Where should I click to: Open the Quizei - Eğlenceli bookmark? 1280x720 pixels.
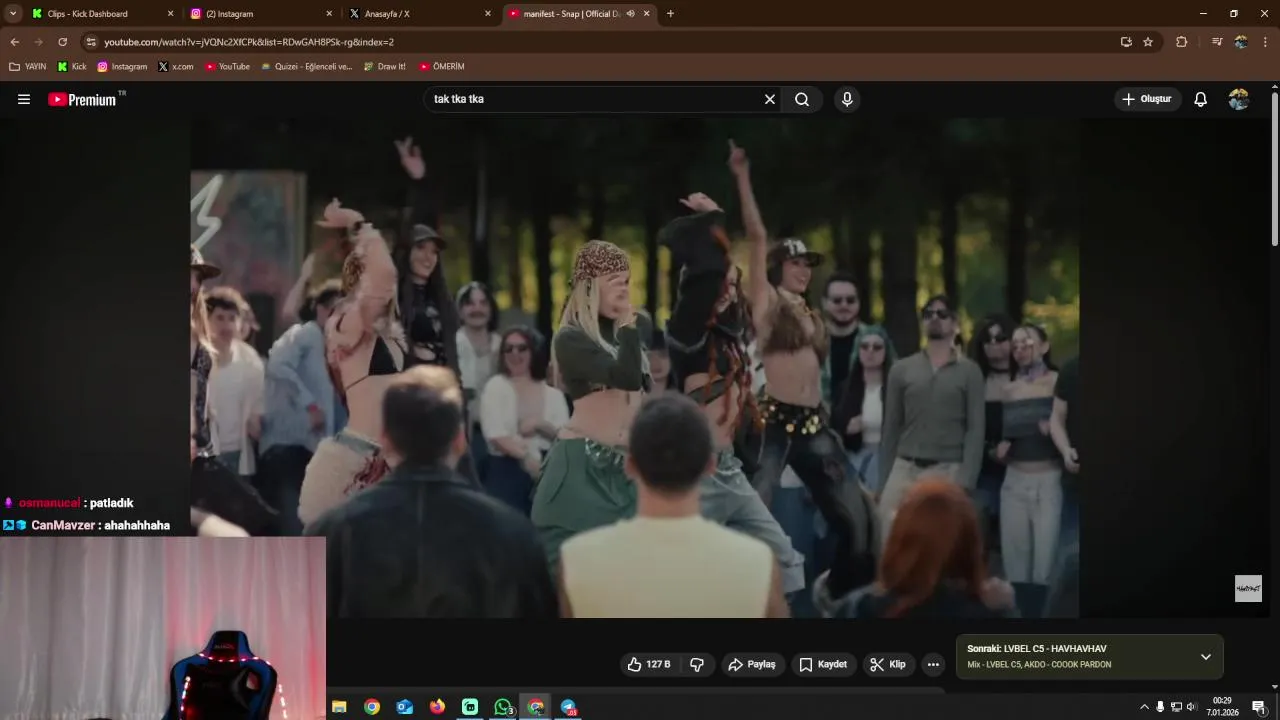click(x=306, y=67)
